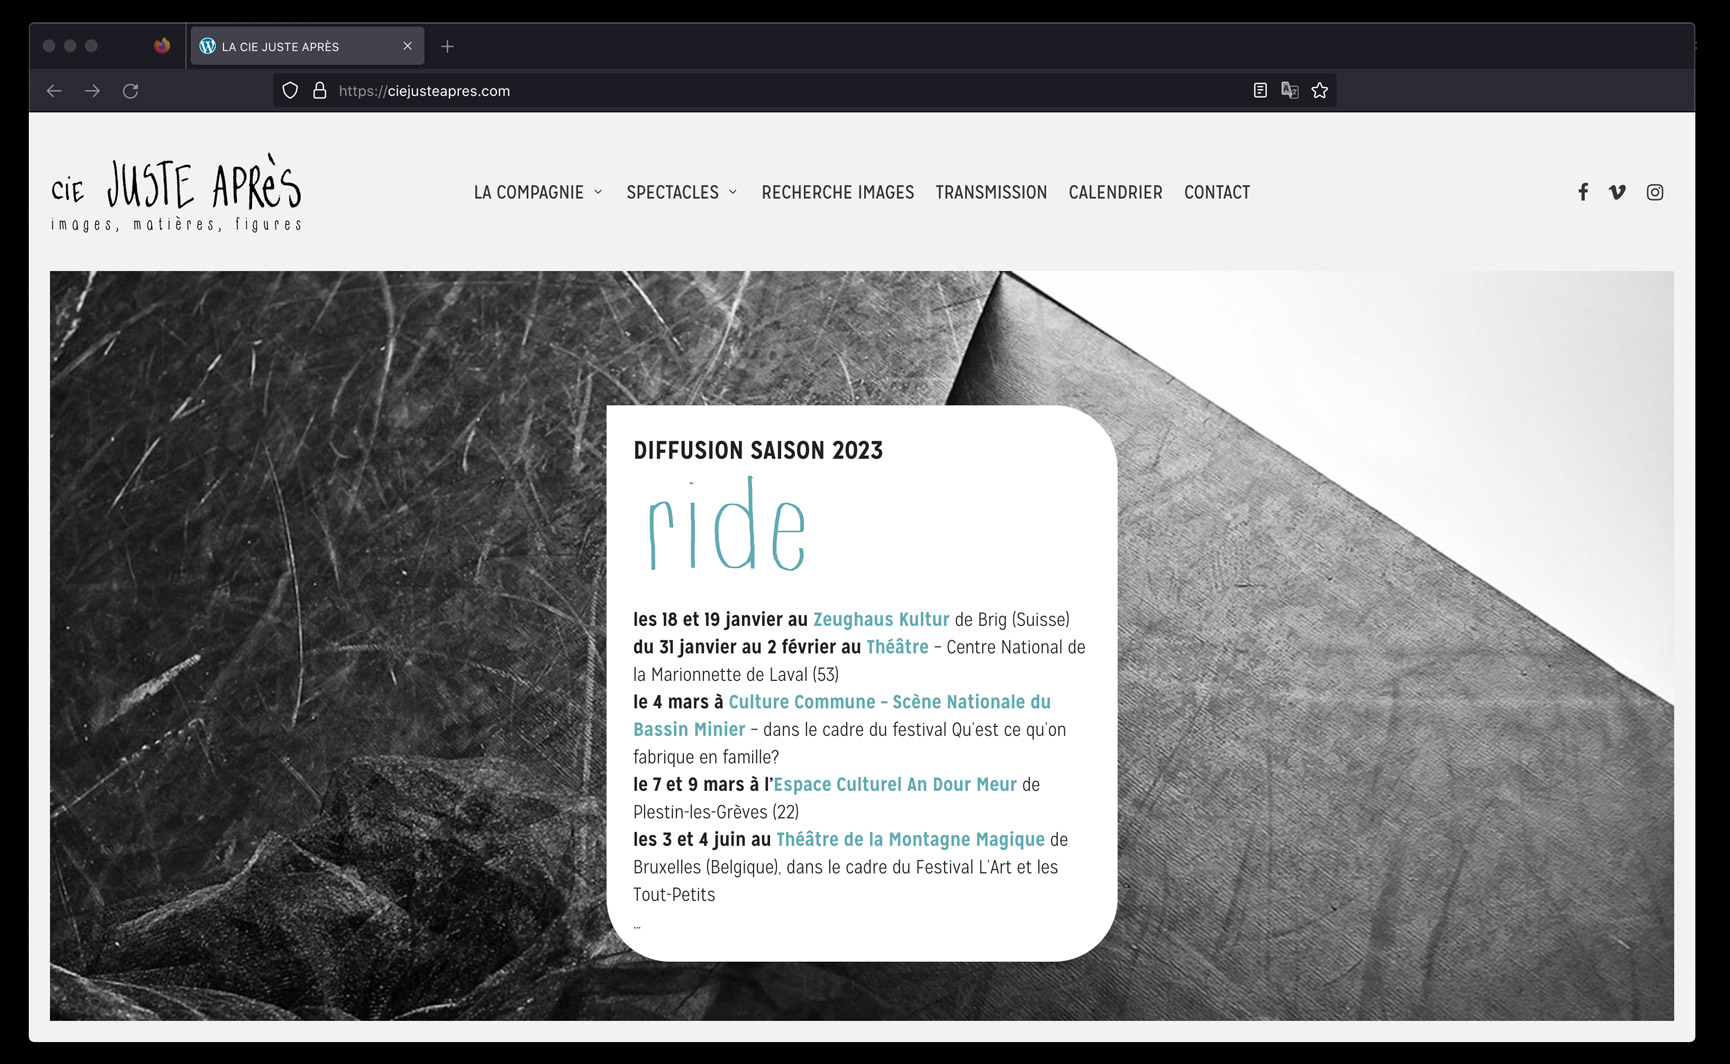Open the Instagram profile icon

1655,192
